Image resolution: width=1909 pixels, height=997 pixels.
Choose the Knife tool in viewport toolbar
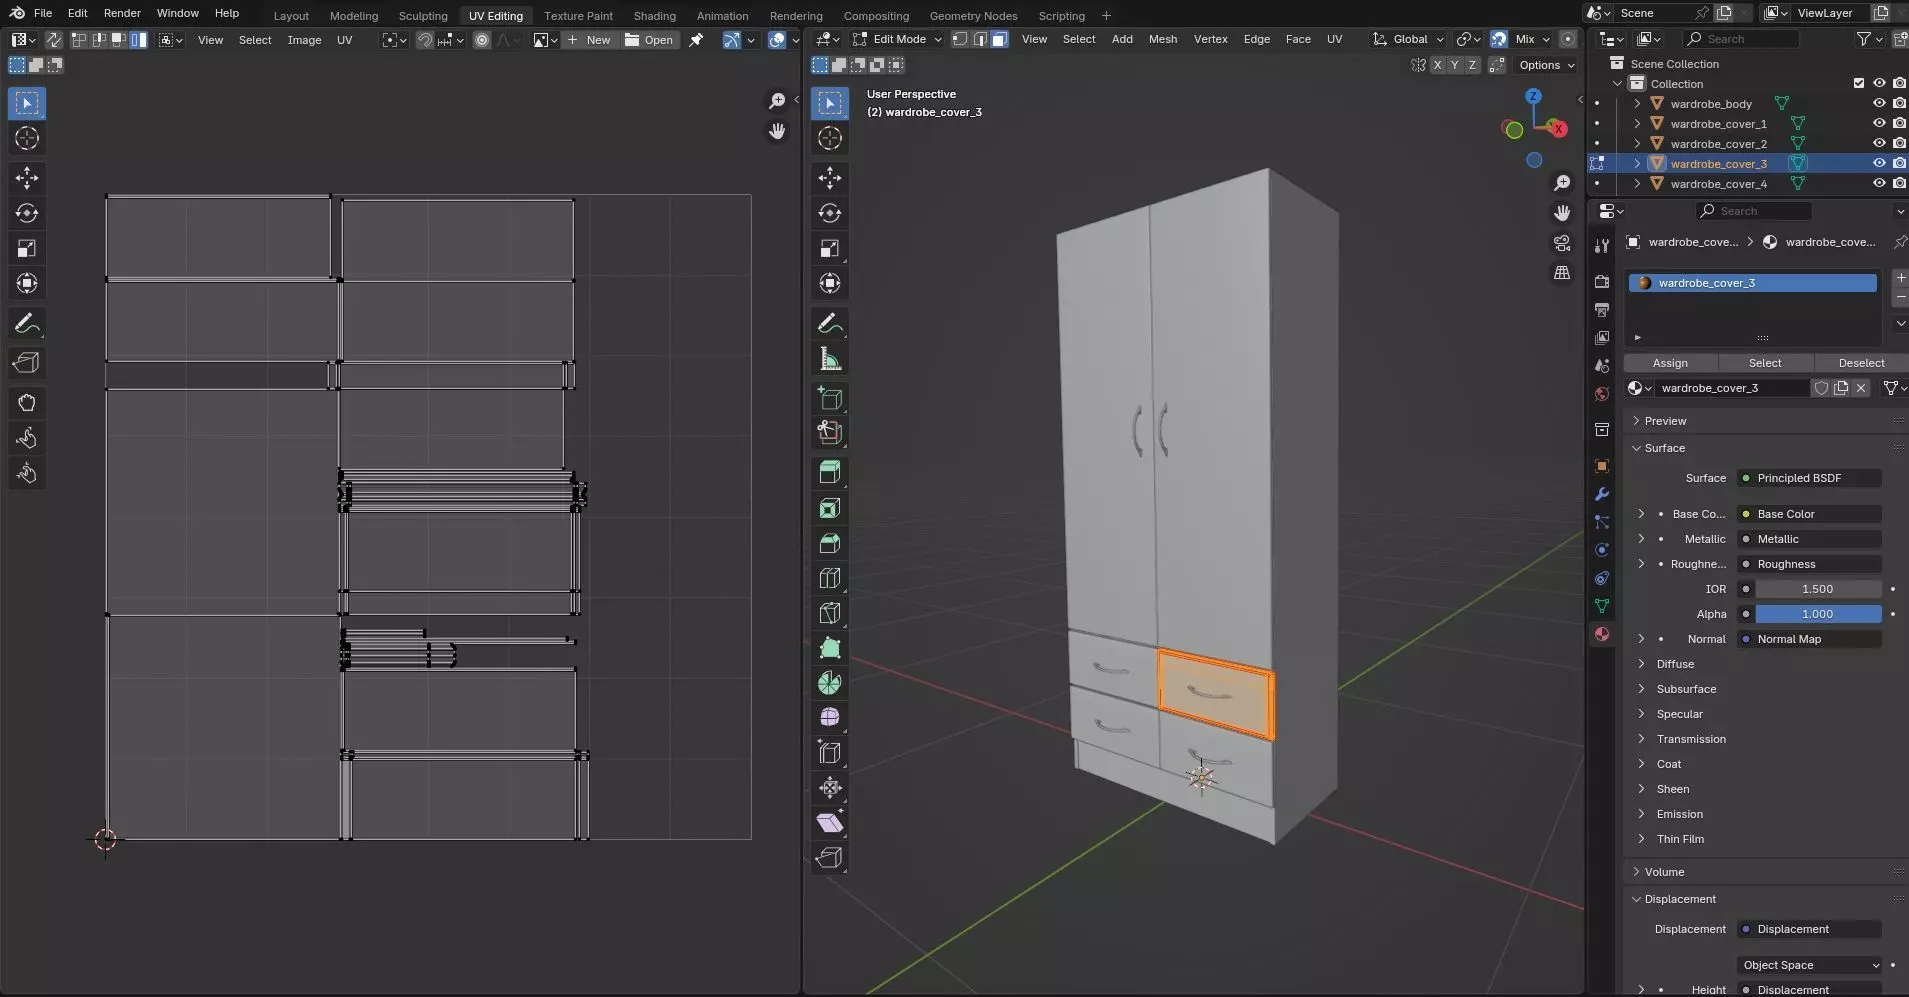[829, 613]
